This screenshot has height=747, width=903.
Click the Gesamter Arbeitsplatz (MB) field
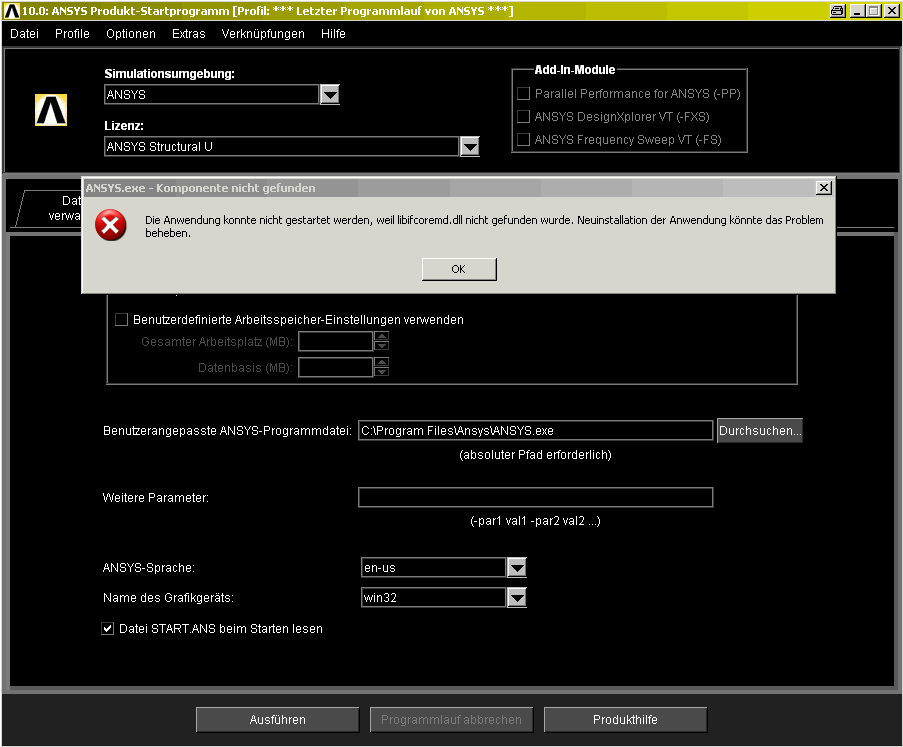tap(335, 342)
